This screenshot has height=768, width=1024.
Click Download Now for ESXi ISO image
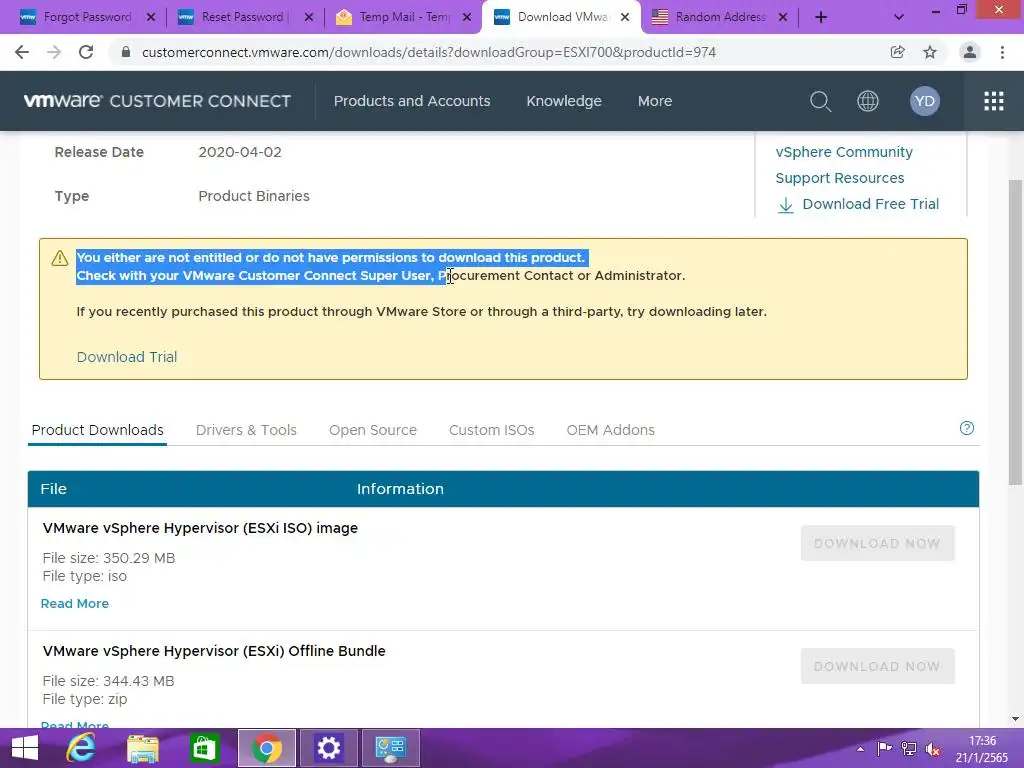[877, 543]
